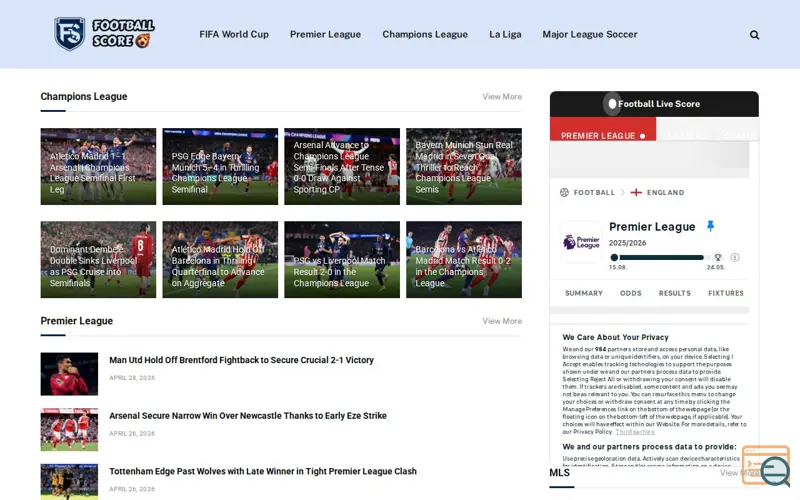This screenshot has height=500, width=800.
Task: Click the 2025/2026 season label
Action: [628, 243]
